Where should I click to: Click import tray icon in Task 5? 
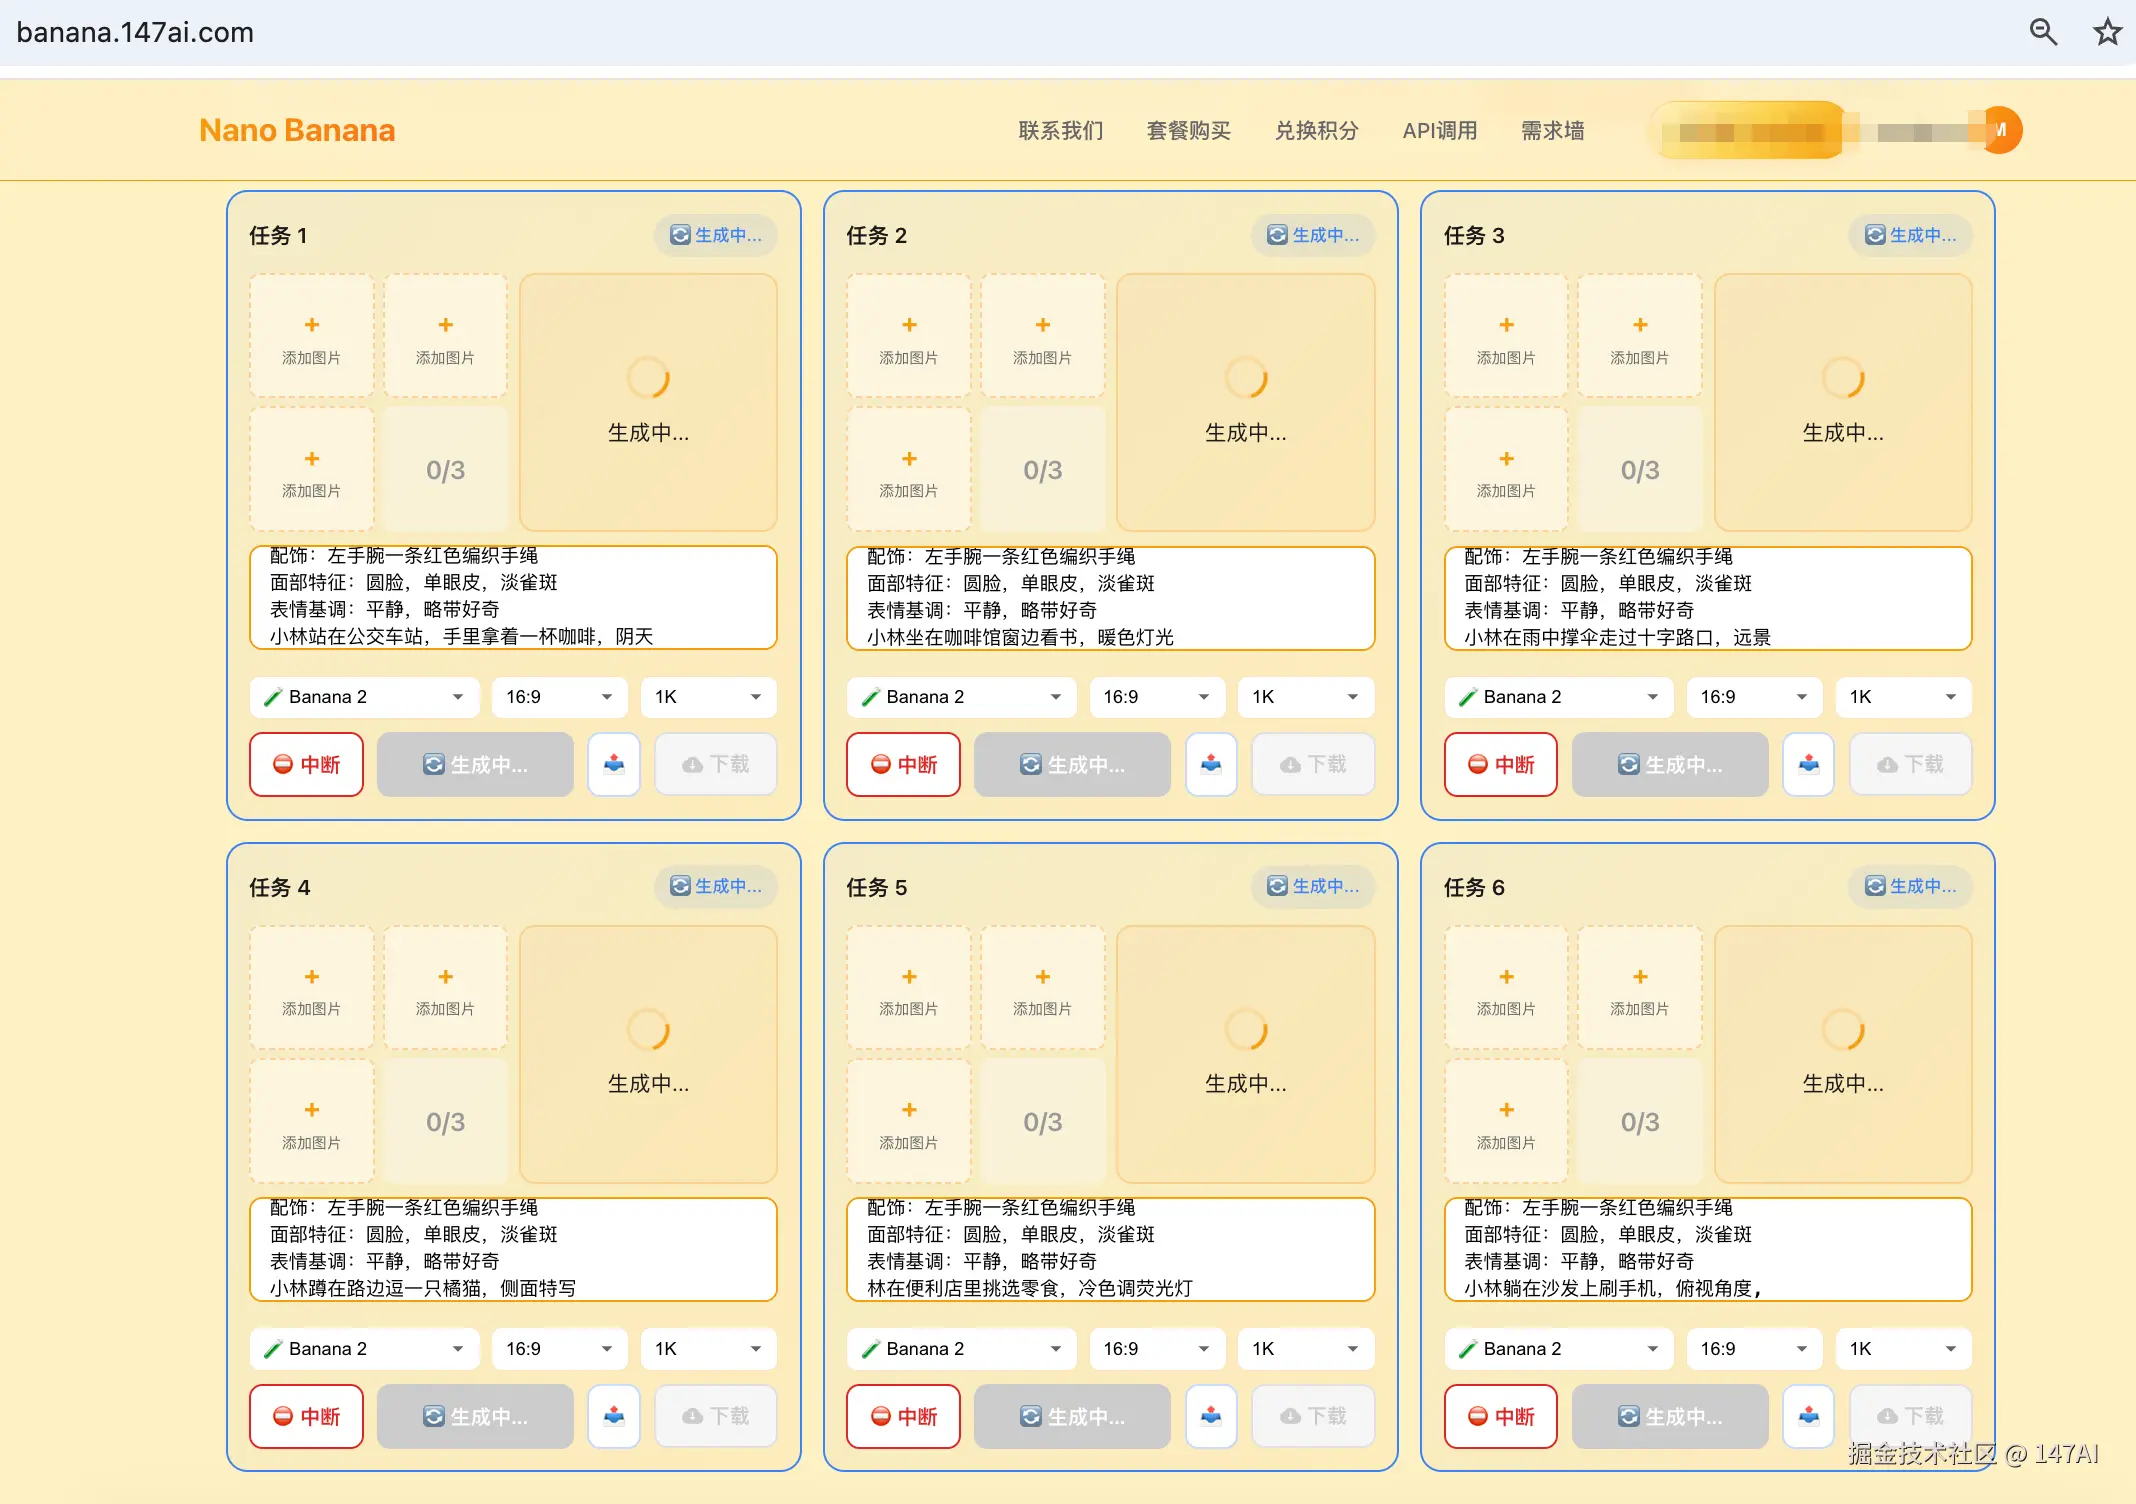coord(1211,1416)
